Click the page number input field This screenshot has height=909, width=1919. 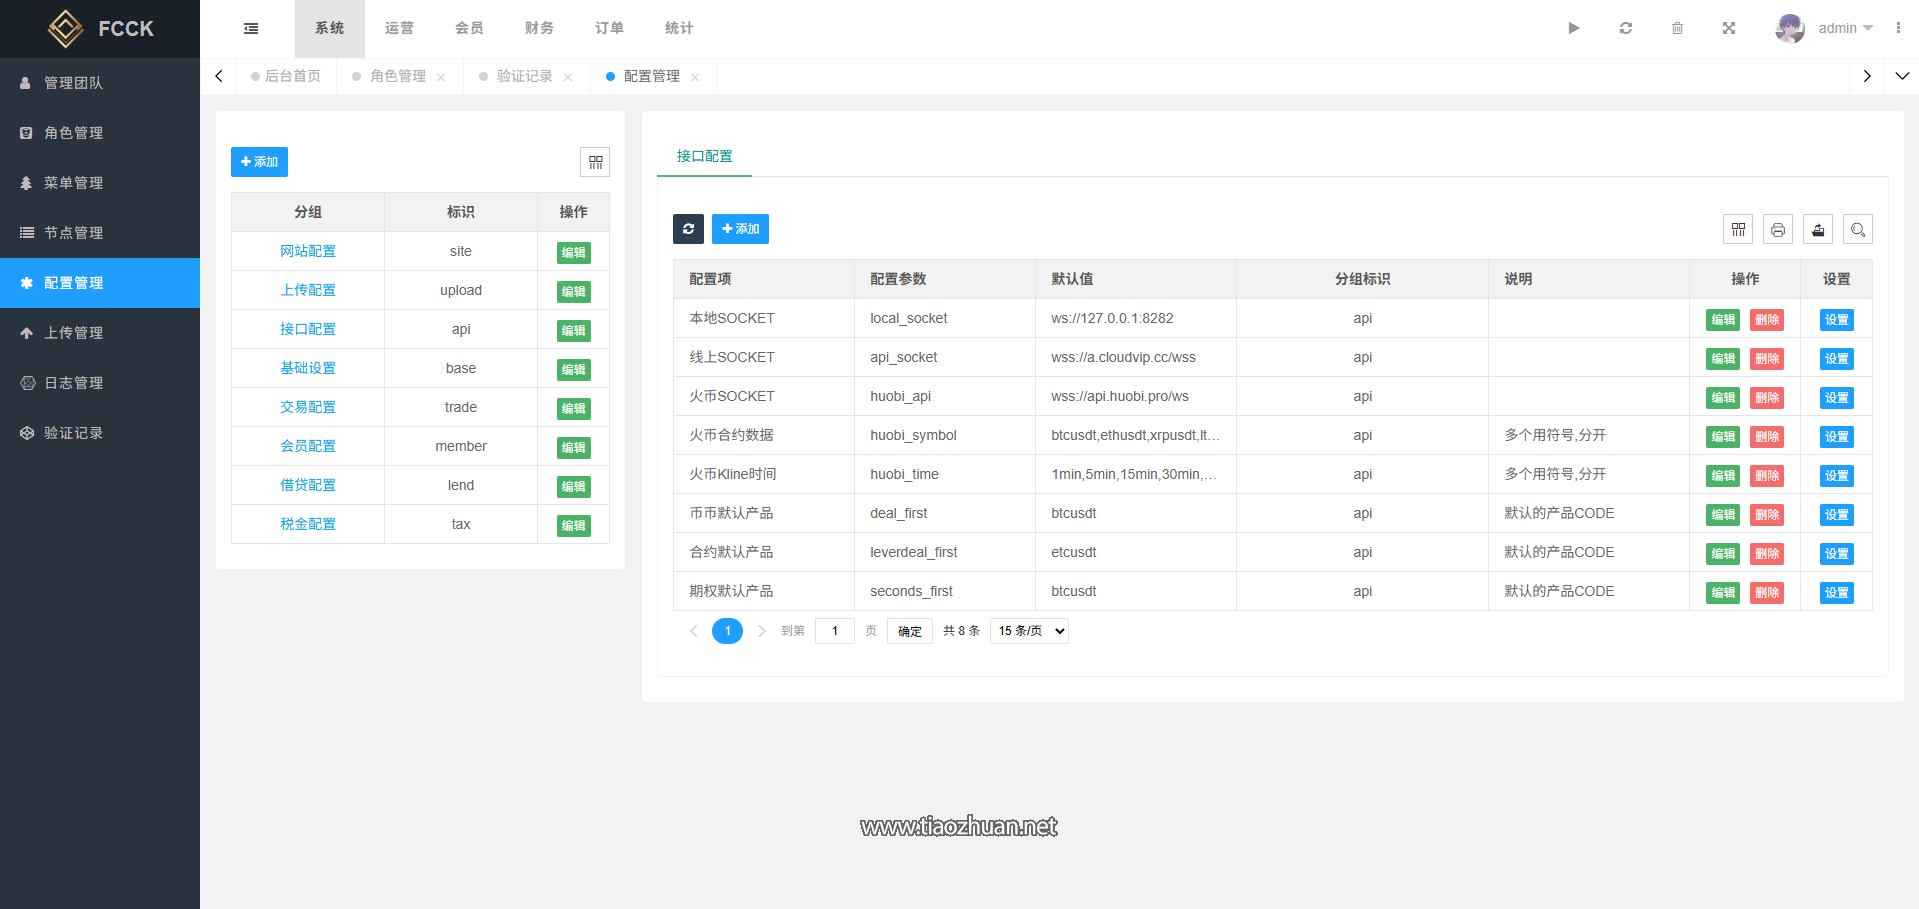835,631
